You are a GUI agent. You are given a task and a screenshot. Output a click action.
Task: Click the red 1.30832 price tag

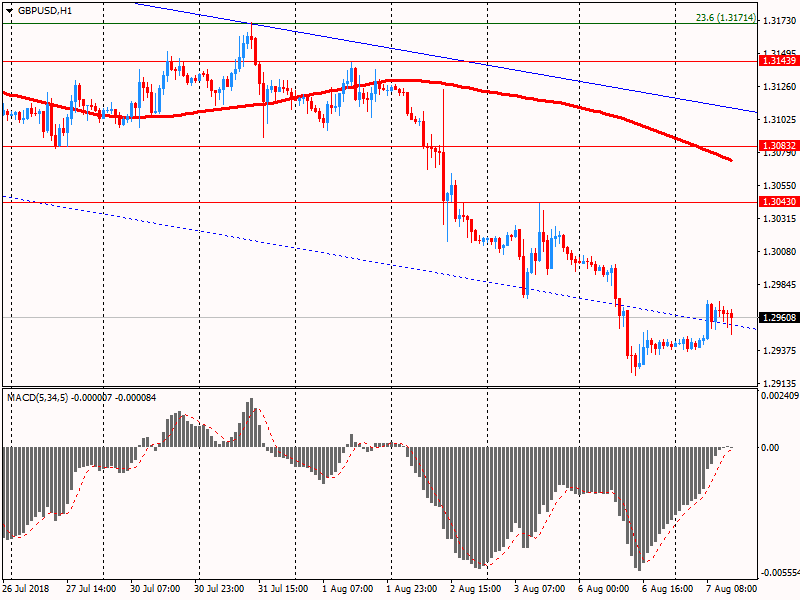click(778, 146)
